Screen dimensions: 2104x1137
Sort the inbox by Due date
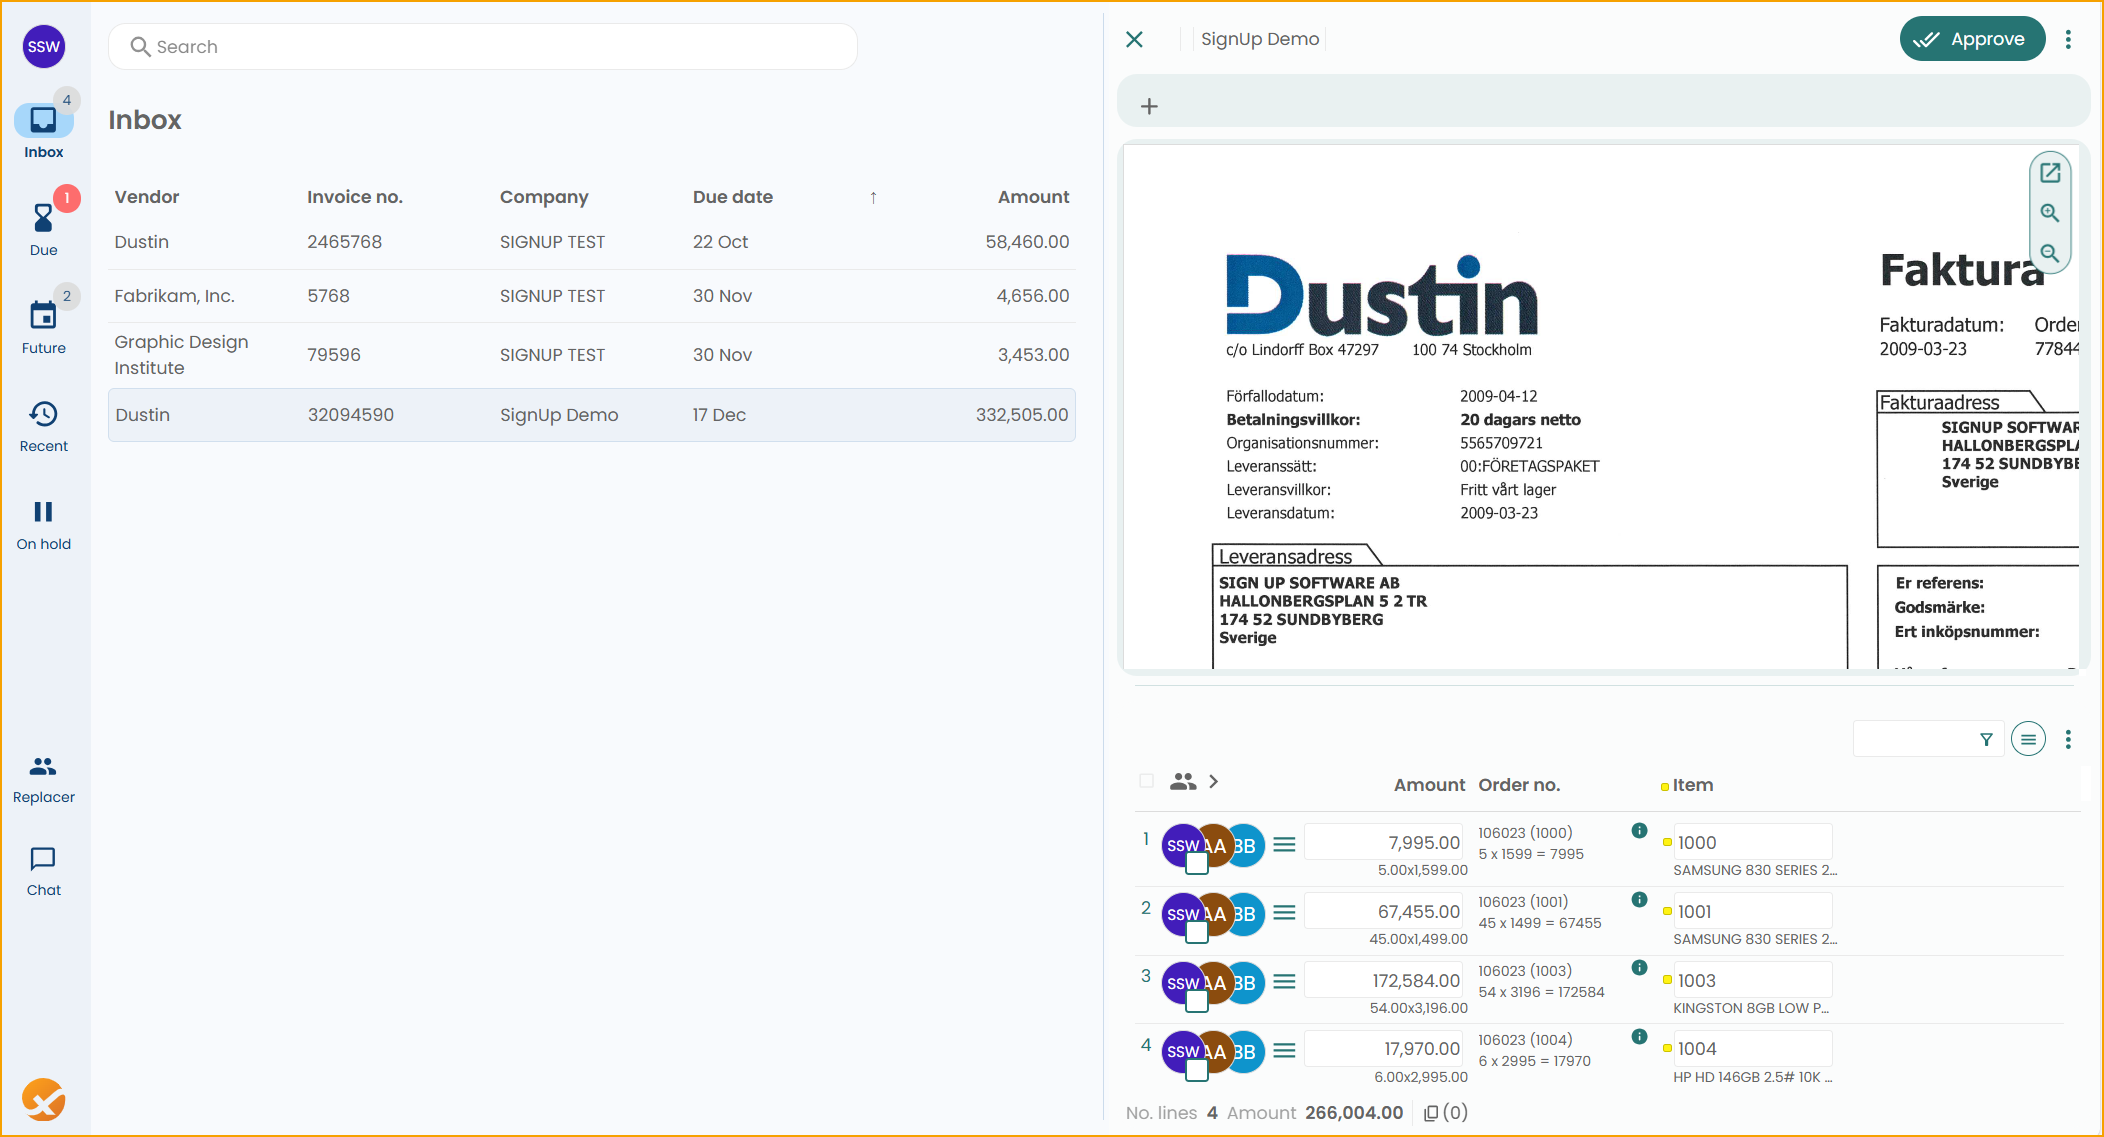pyautogui.click(x=733, y=197)
